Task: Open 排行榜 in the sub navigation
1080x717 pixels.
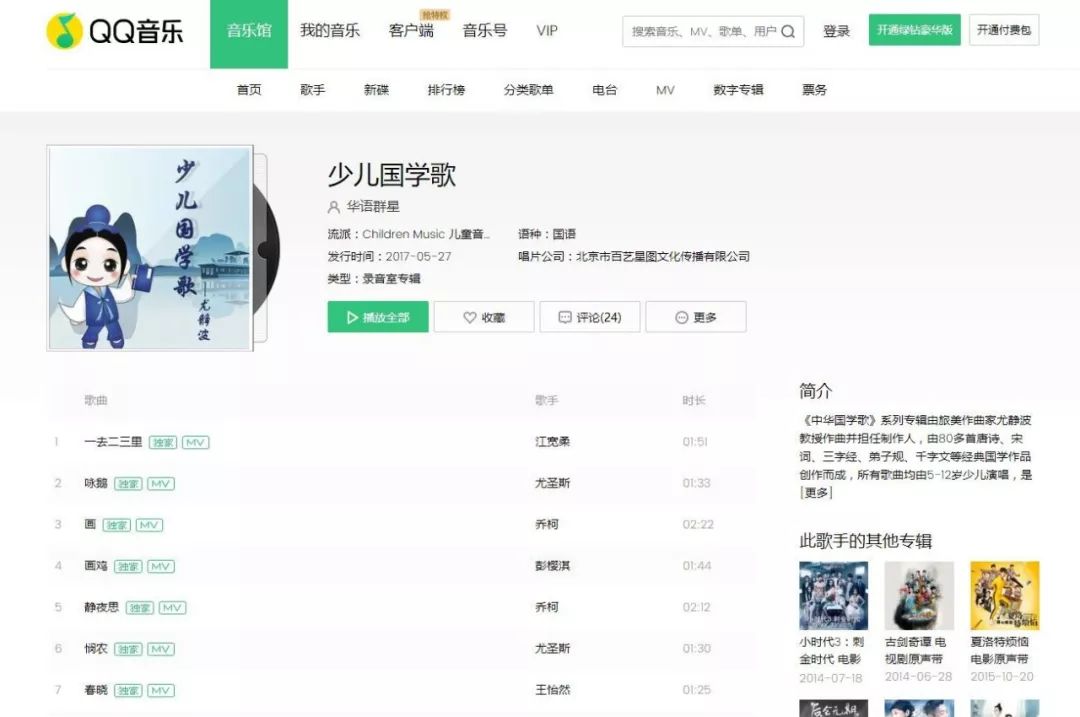Action: pyautogui.click(x=446, y=90)
